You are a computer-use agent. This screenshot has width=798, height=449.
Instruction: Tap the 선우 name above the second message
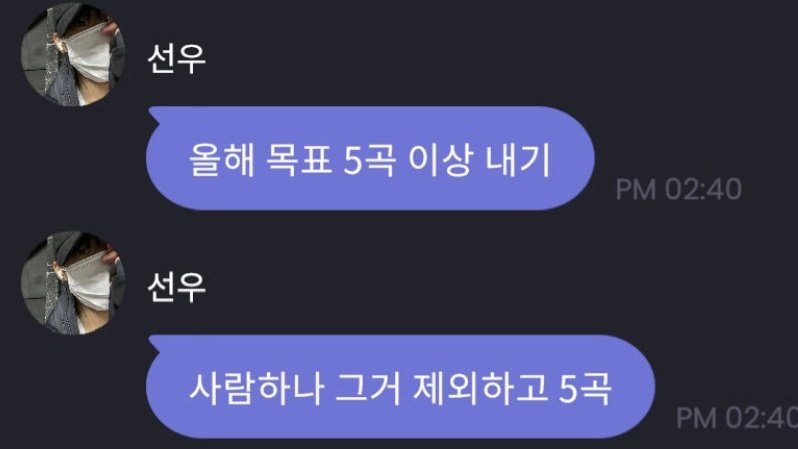click(x=176, y=288)
